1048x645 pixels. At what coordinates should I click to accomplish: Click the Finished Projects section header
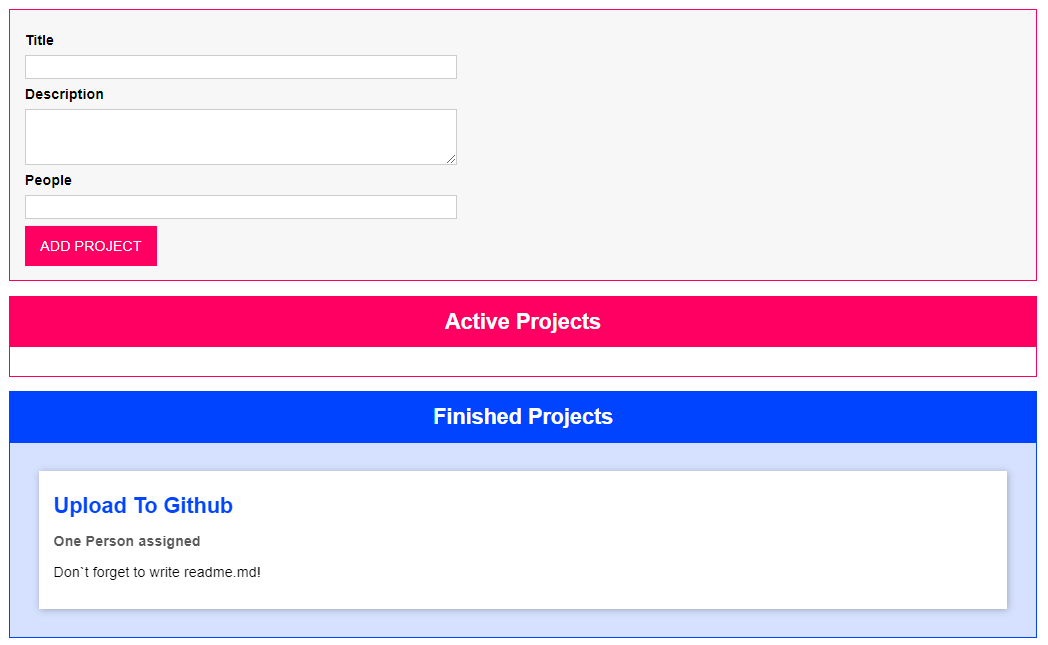click(523, 417)
